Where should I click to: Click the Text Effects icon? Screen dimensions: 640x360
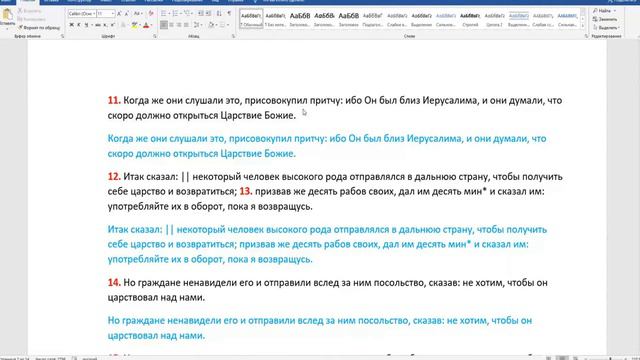tap(123, 25)
